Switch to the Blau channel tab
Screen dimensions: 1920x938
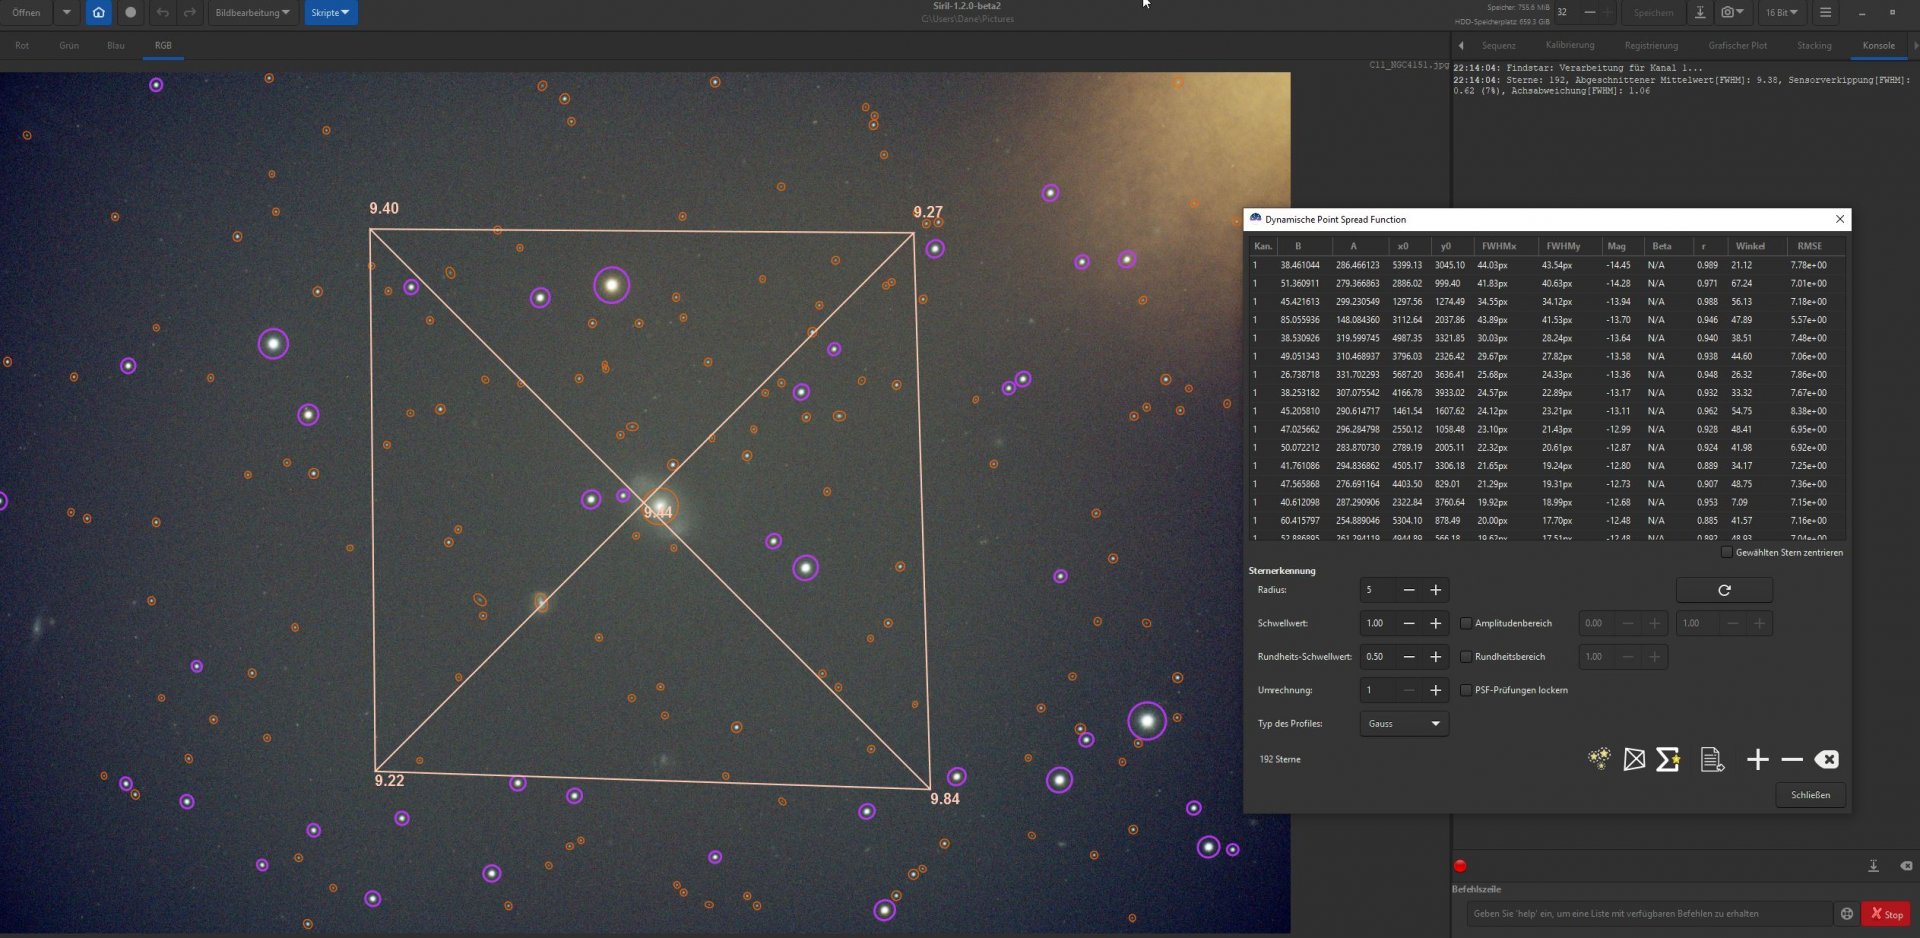click(x=116, y=46)
